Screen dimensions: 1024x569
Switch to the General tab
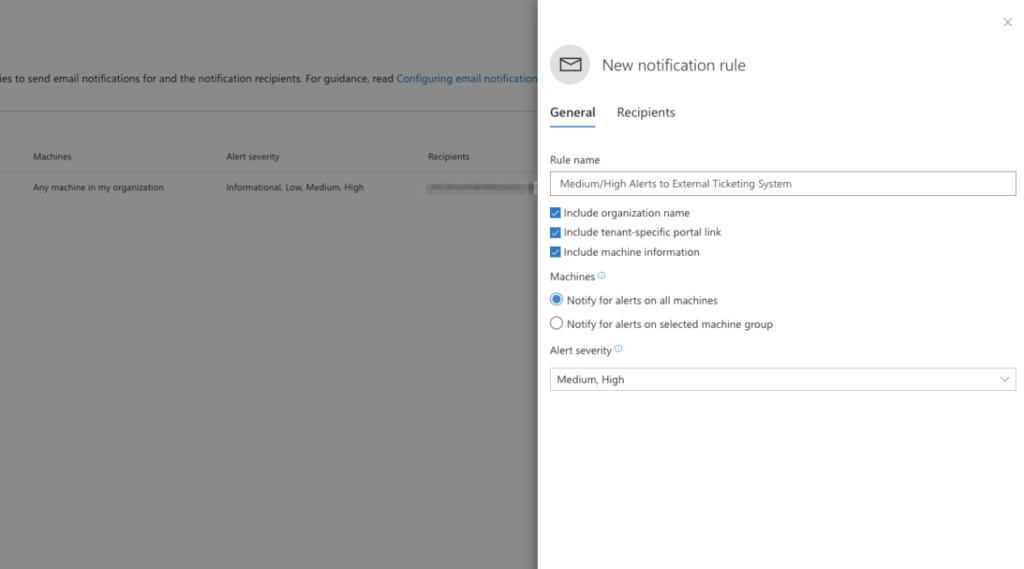tap(572, 112)
